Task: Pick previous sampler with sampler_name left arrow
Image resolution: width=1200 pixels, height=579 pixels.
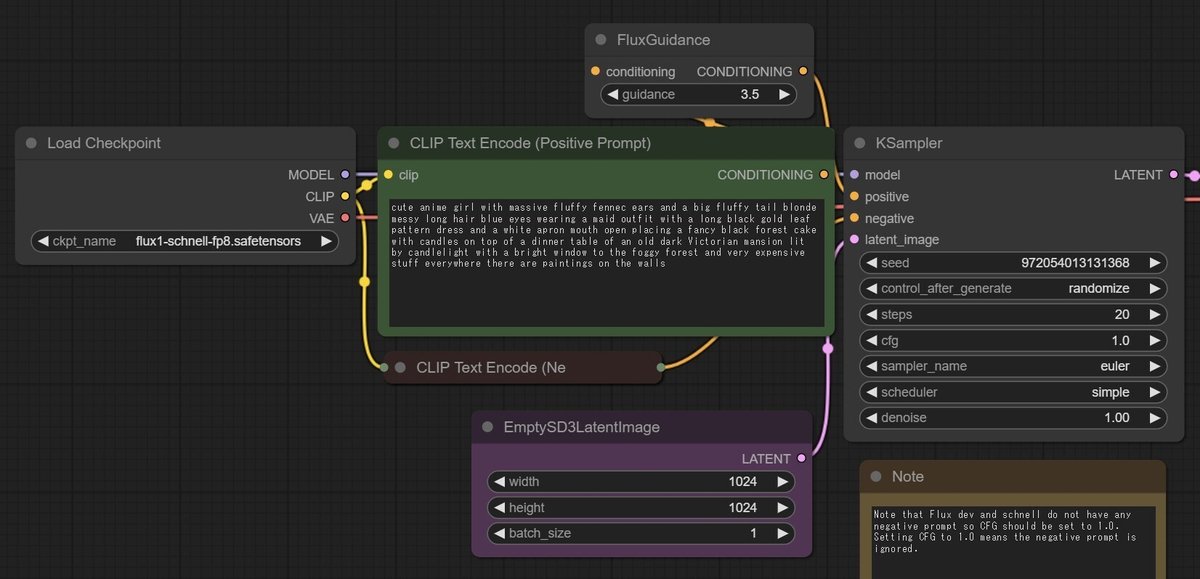Action: click(x=871, y=366)
